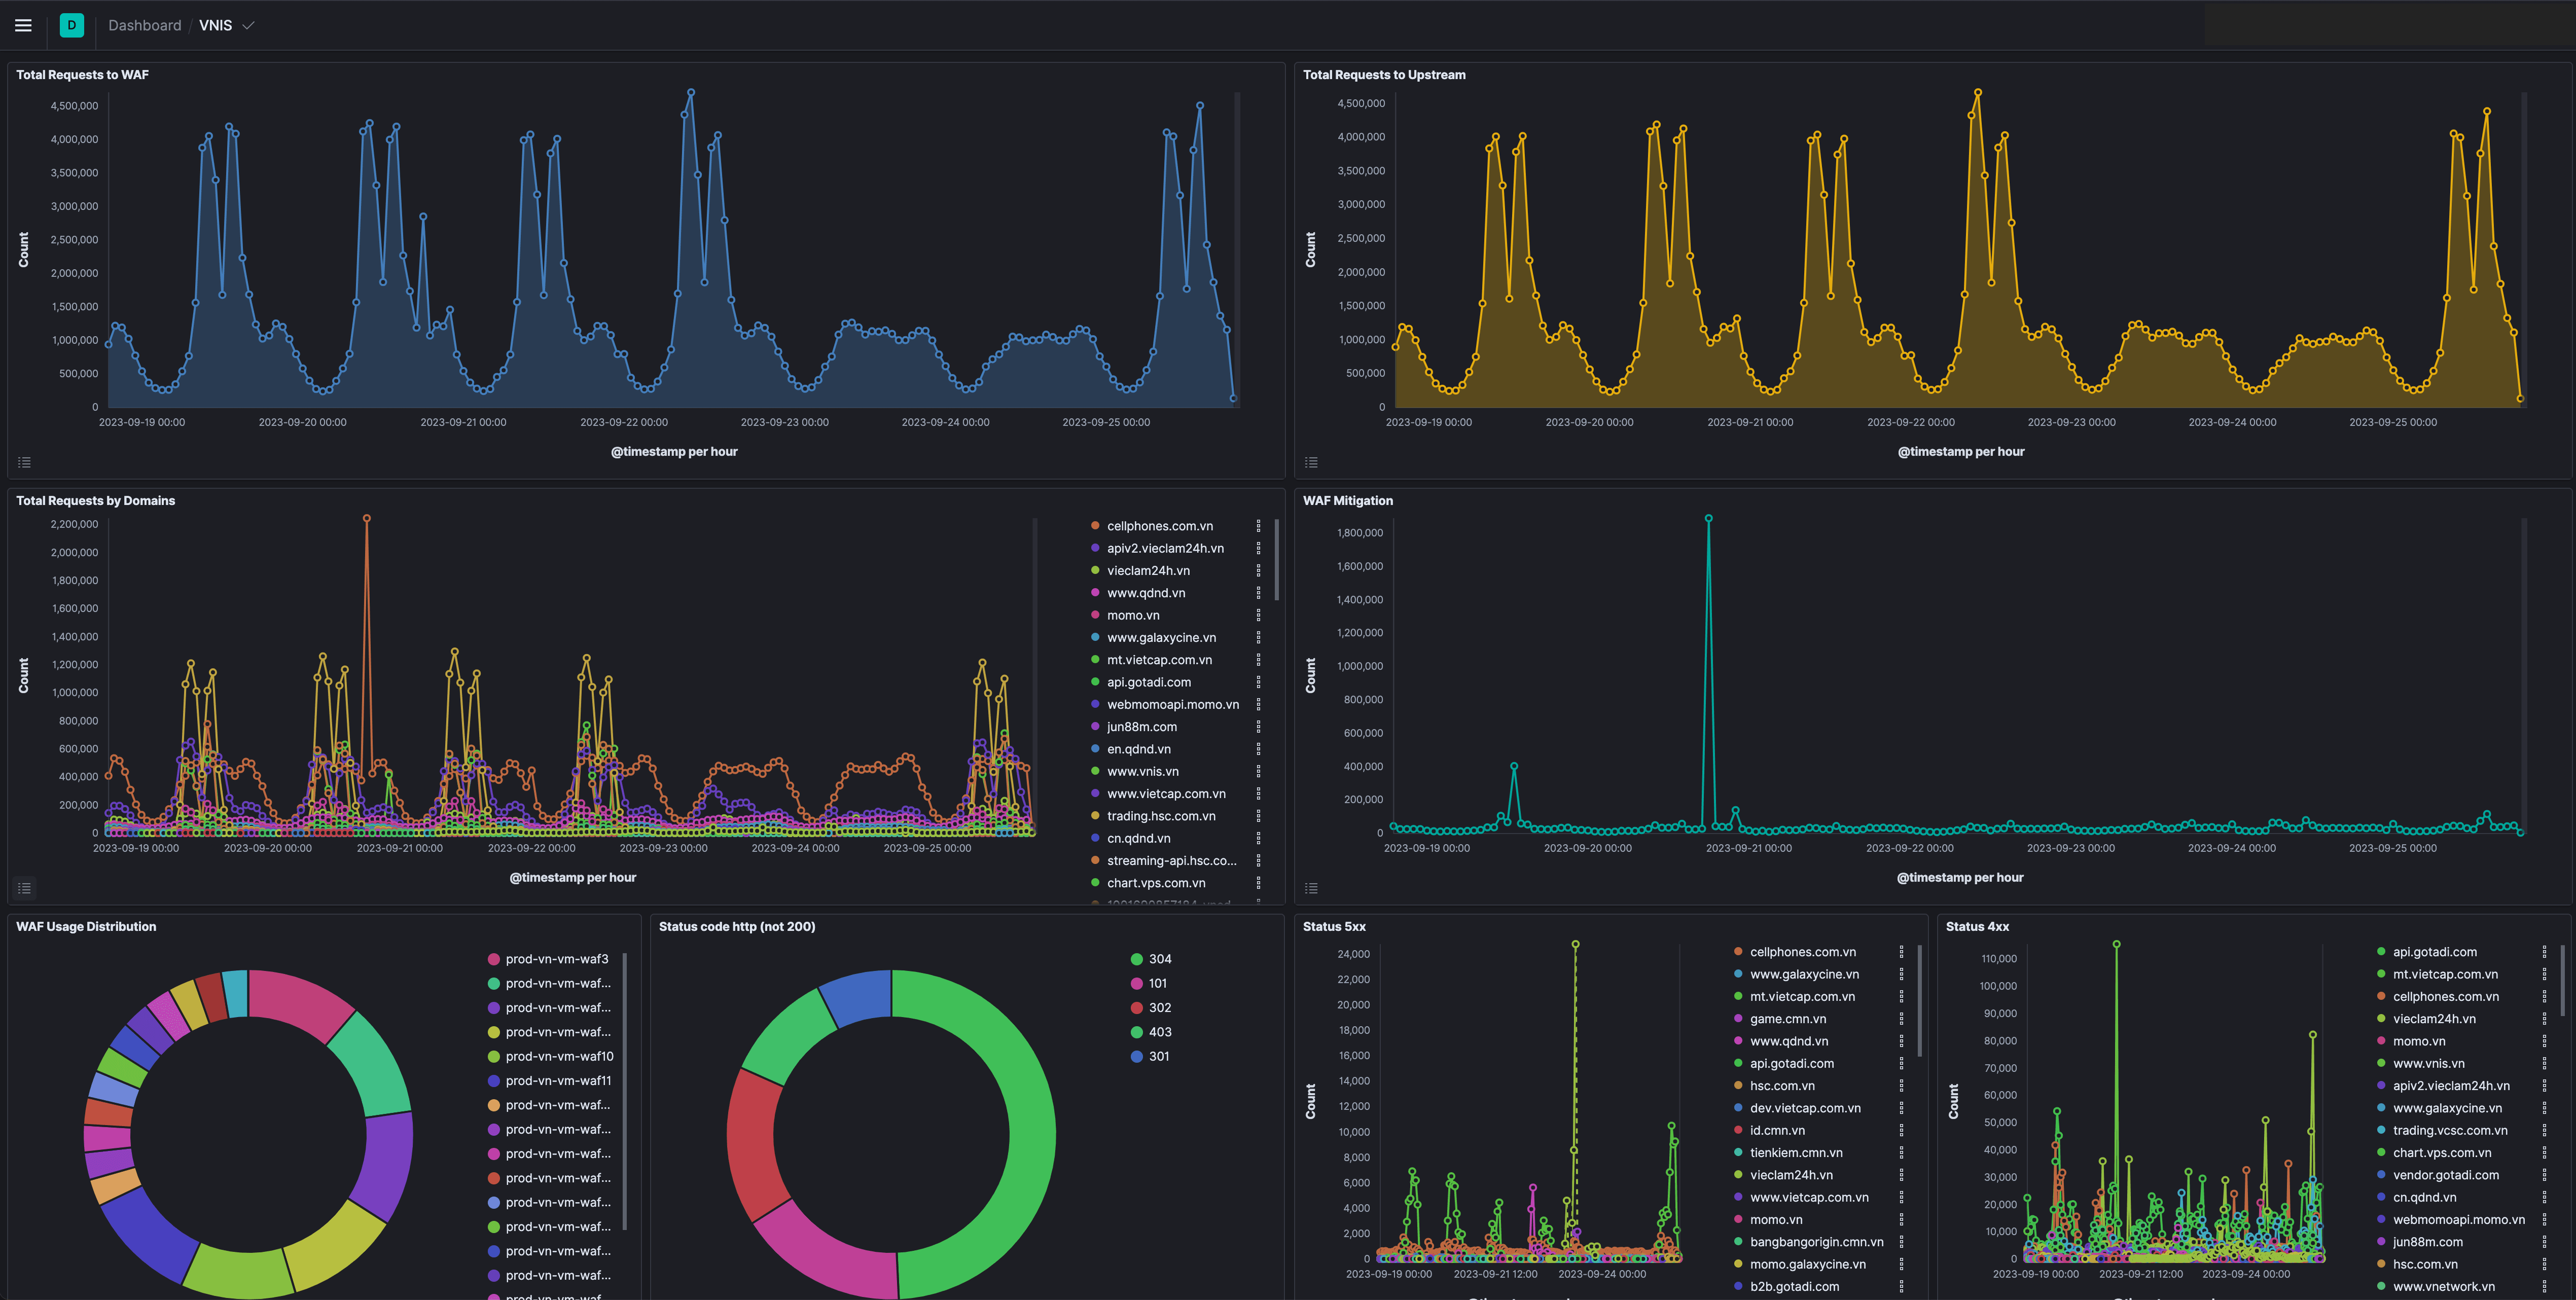Screen dimensions: 2576x1300
Task: Open options for www.vnis.vn in Domains legend
Action: [1258, 771]
